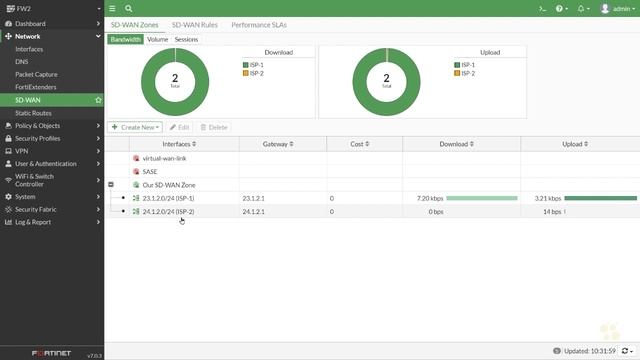Click the Security Fabric icon
Viewport: 640px width, 360px height.
tap(8, 209)
